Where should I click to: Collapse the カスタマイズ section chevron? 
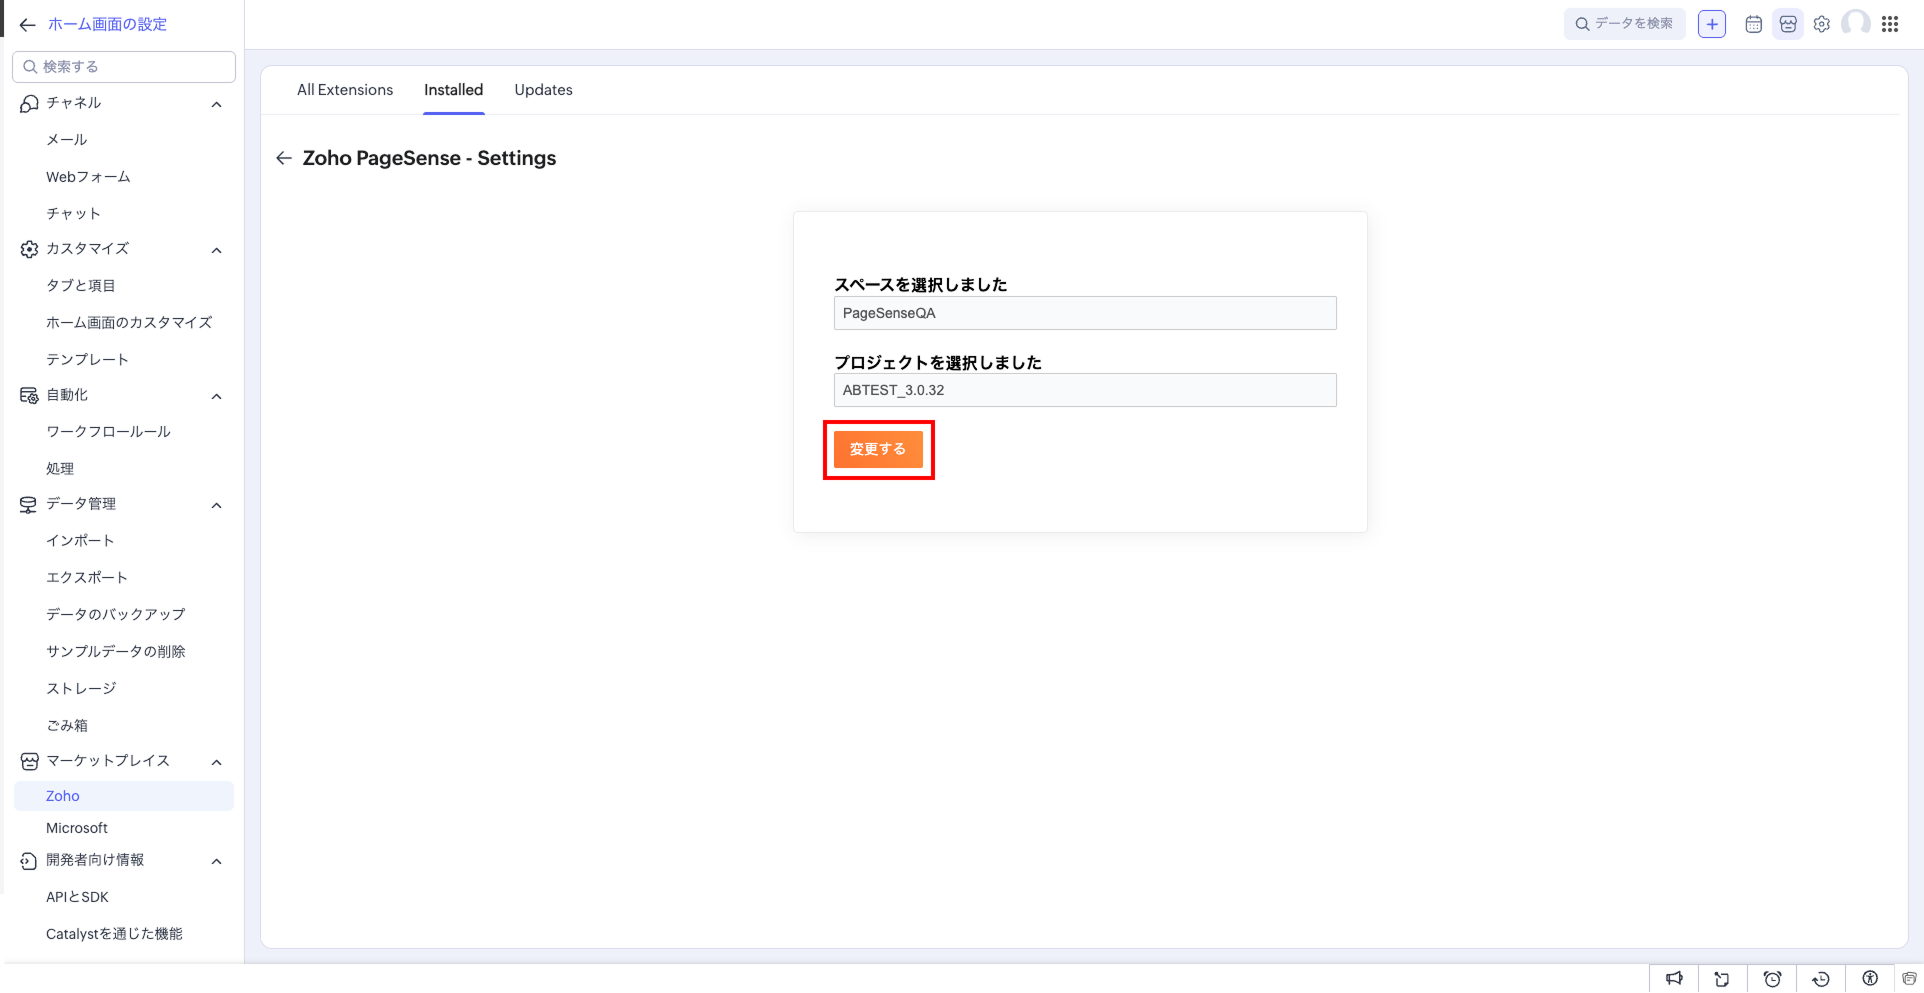pyautogui.click(x=216, y=250)
